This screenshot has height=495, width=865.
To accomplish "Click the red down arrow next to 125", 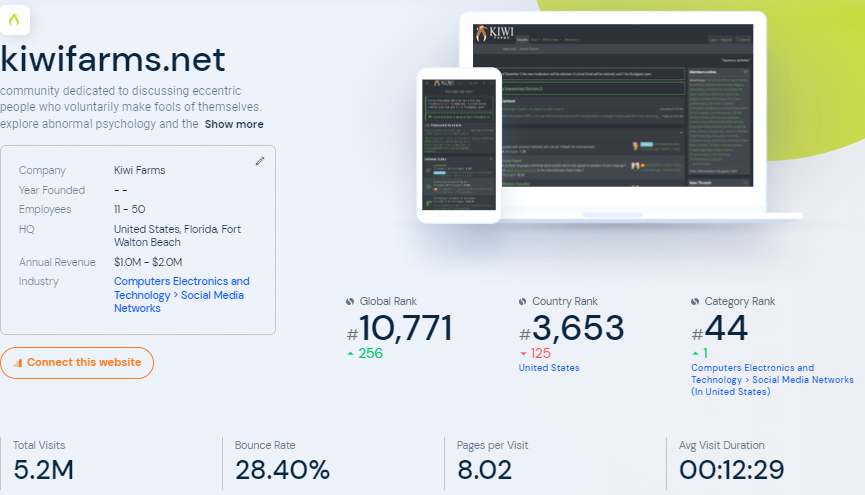I will (x=523, y=354).
